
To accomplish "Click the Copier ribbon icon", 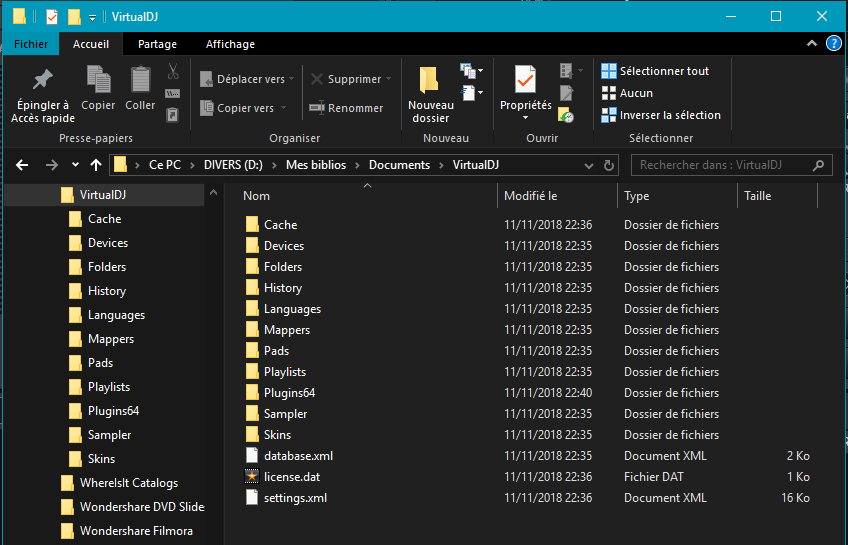I will (x=98, y=88).
